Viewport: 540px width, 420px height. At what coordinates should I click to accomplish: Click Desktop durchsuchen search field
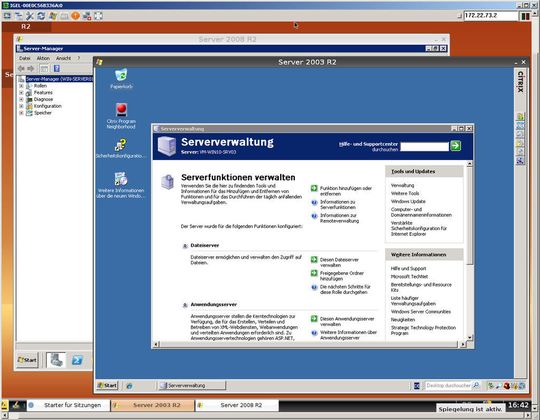pos(448,386)
